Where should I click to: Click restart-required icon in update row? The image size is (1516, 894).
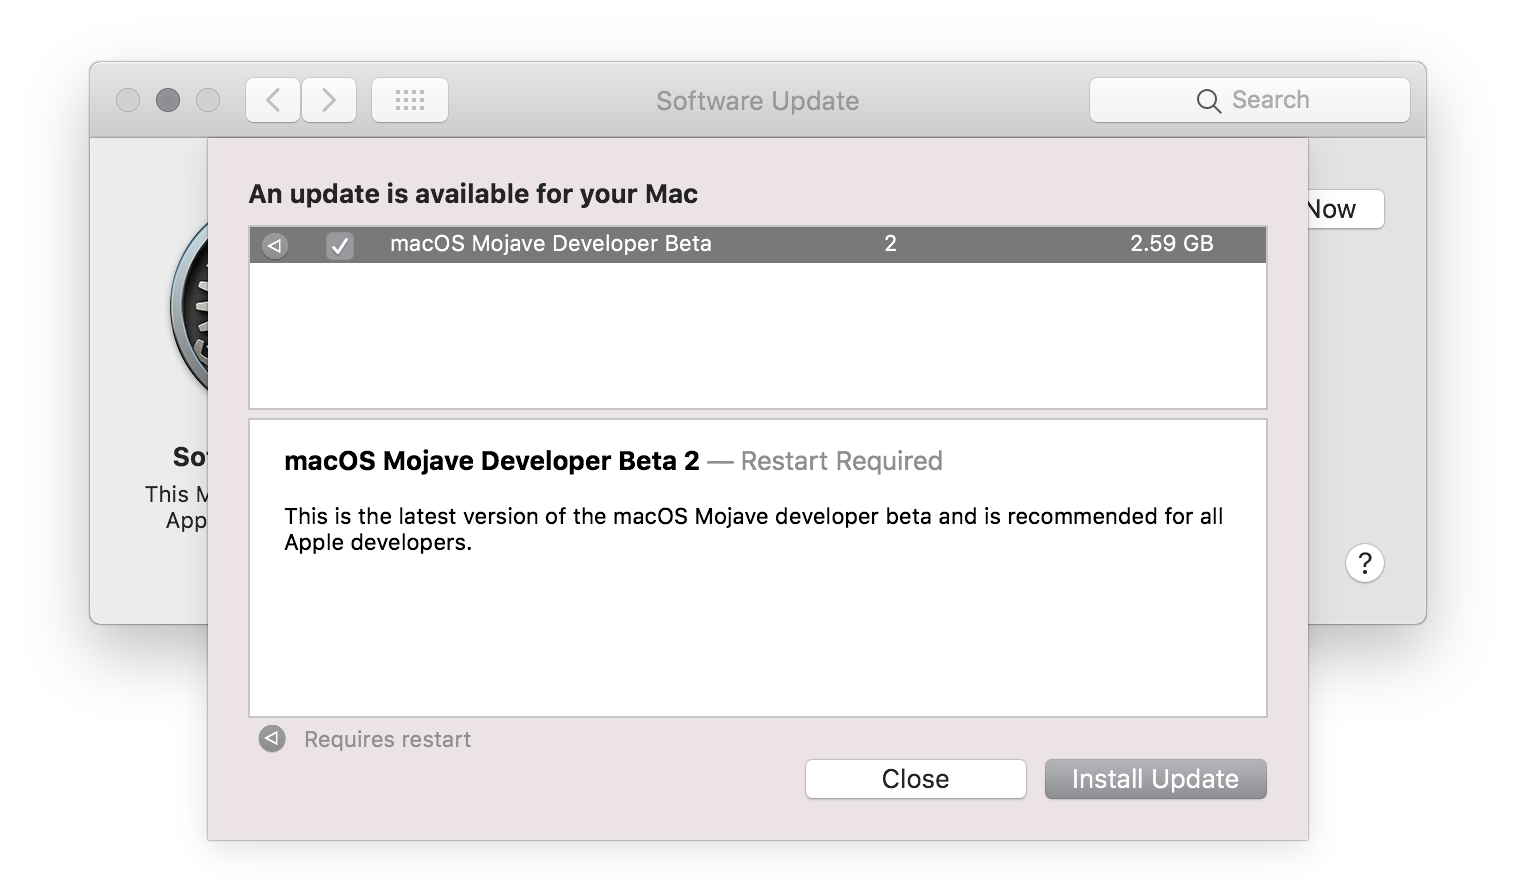tap(275, 245)
